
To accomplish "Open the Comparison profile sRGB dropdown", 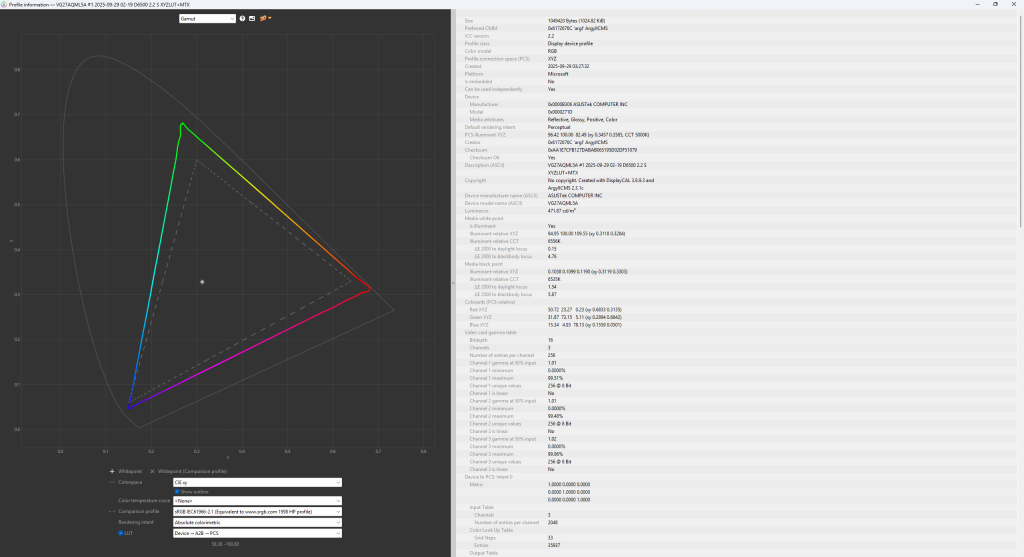I will (258, 511).
